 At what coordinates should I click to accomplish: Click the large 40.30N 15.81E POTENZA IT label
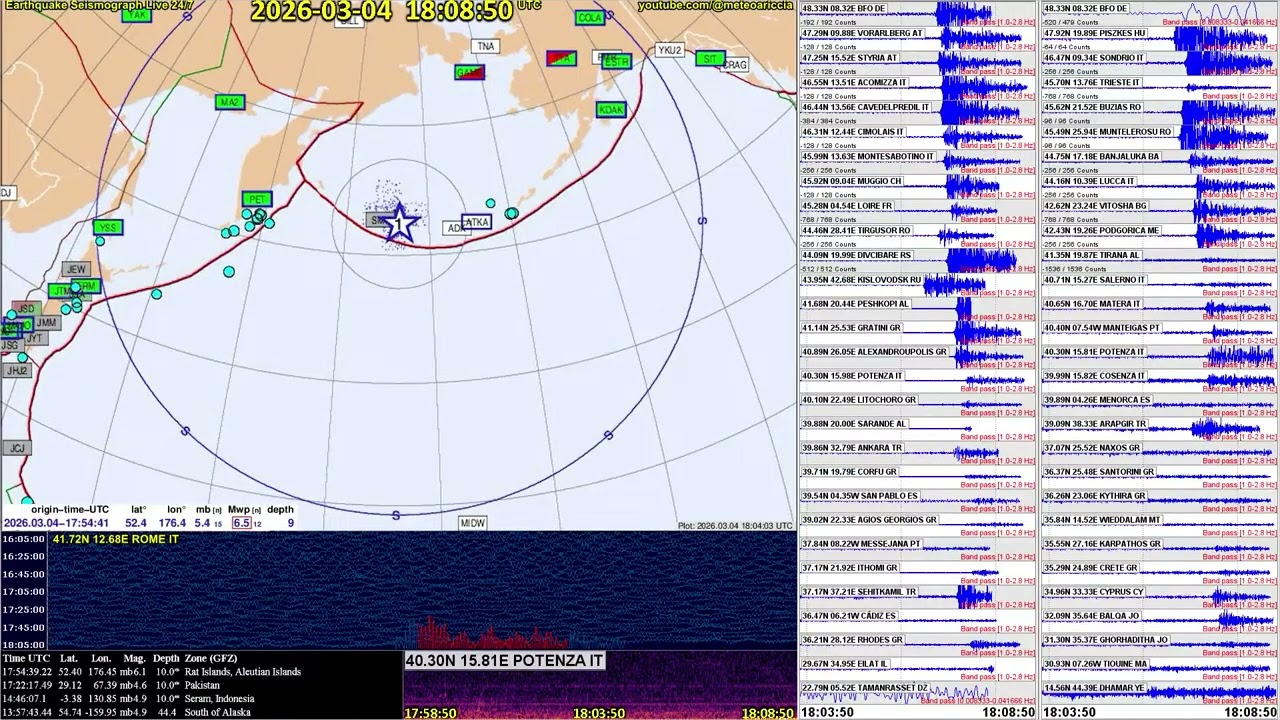point(504,661)
